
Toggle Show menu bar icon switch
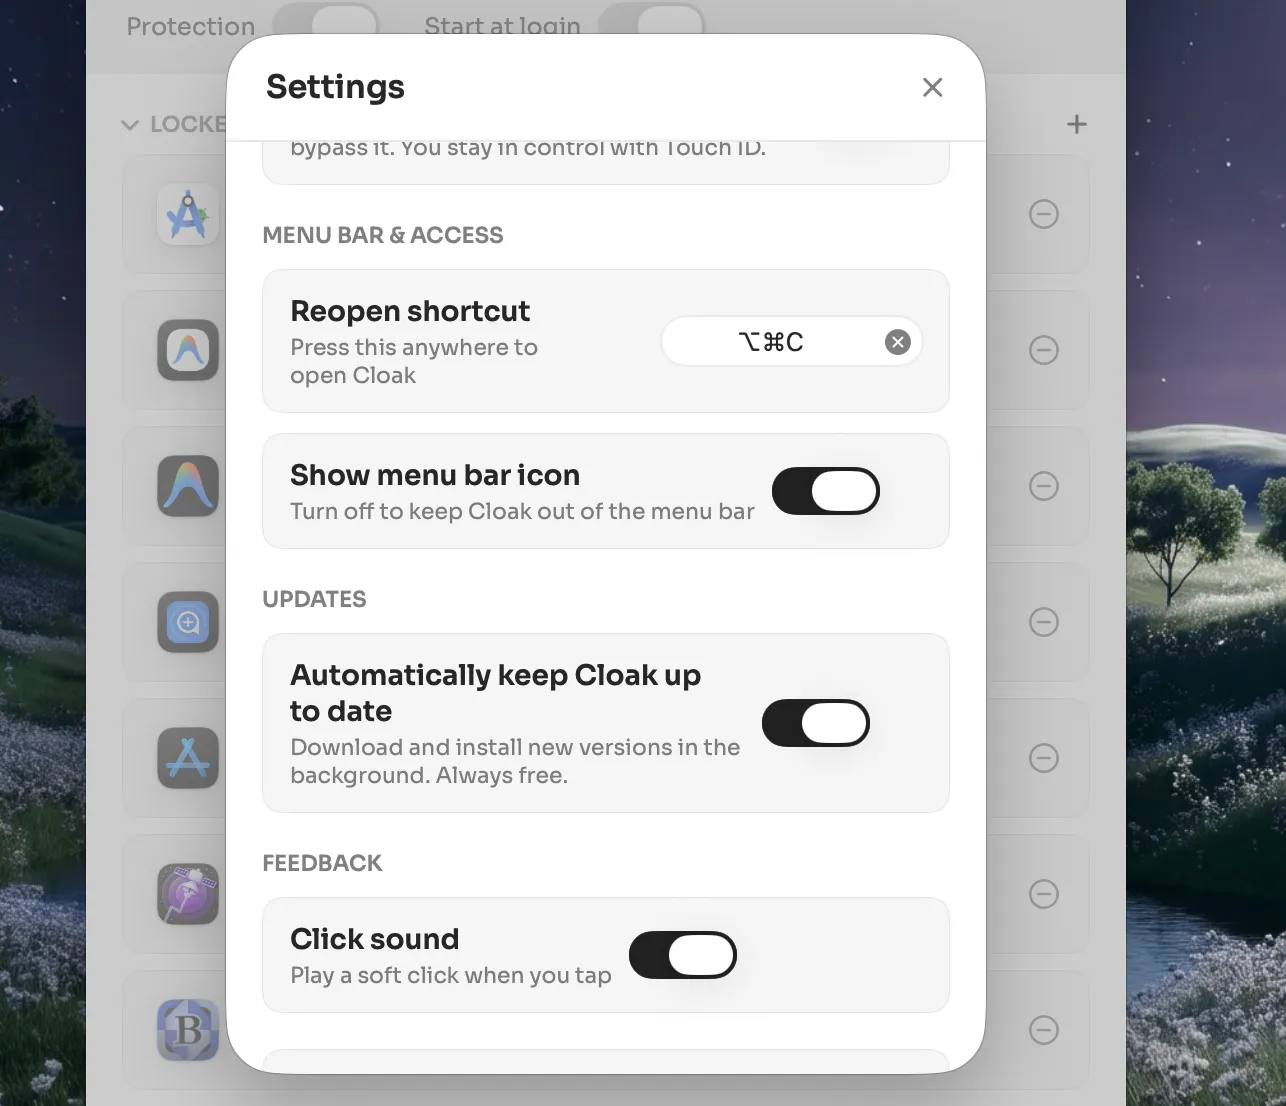coord(826,491)
